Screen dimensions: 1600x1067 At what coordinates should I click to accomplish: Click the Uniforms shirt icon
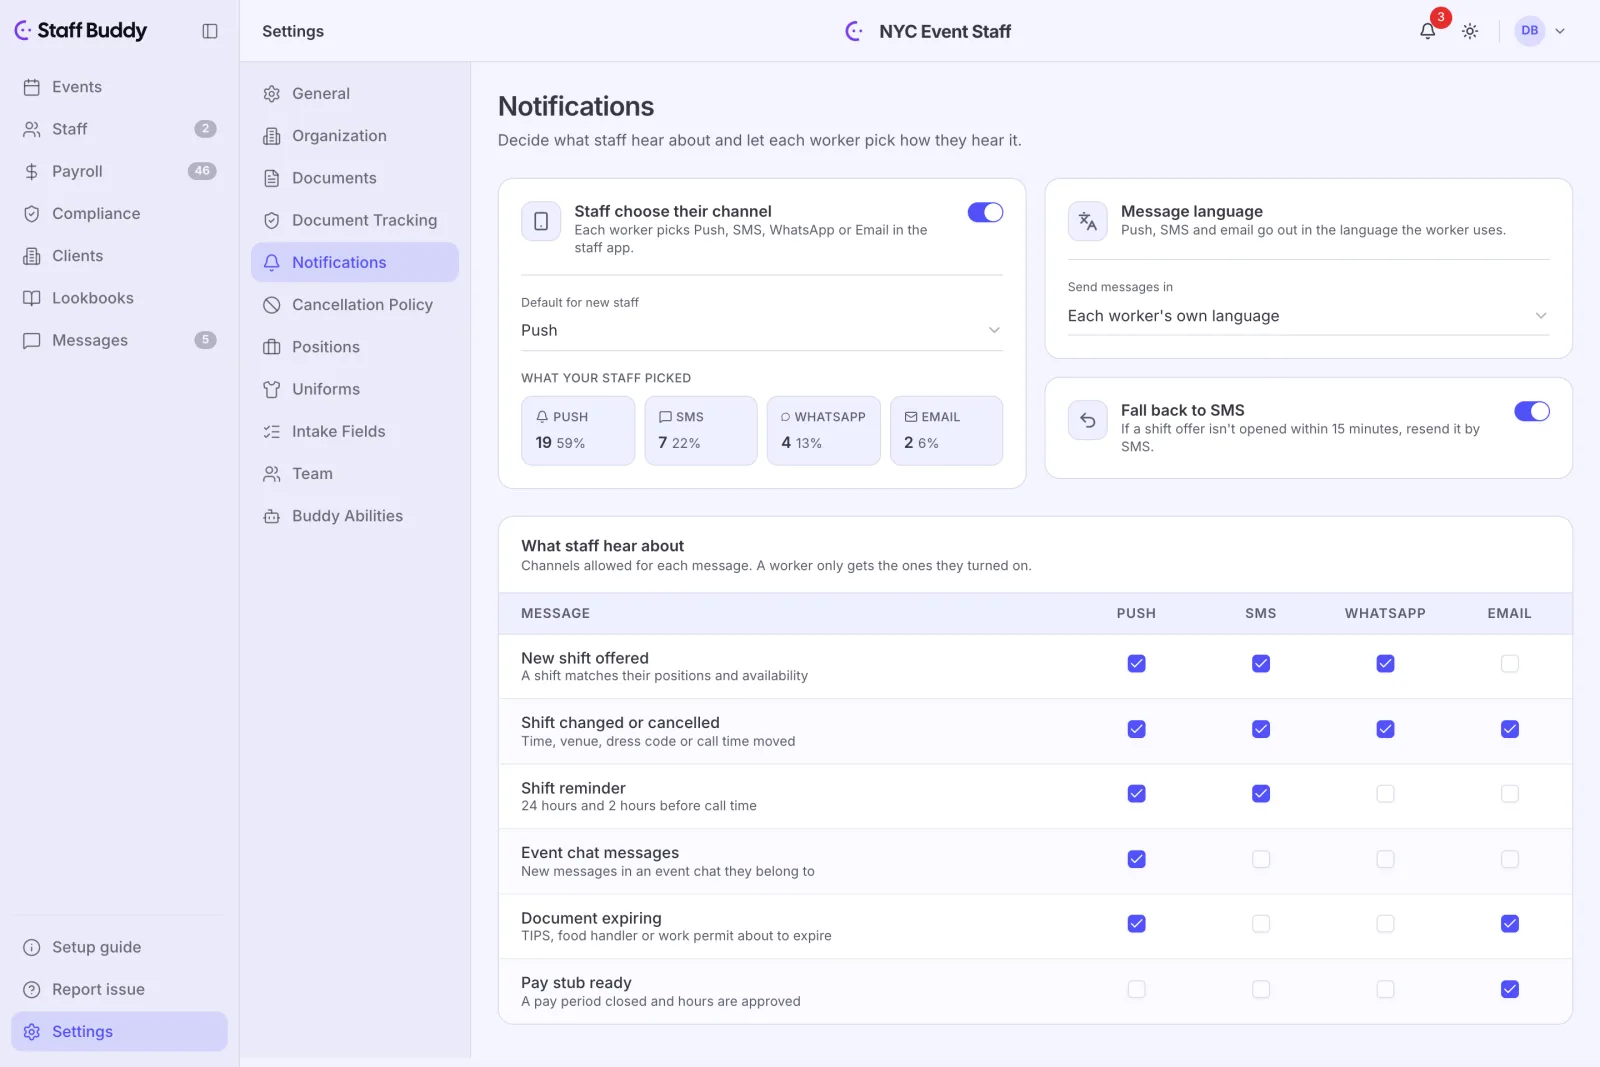(x=272, y=389)
